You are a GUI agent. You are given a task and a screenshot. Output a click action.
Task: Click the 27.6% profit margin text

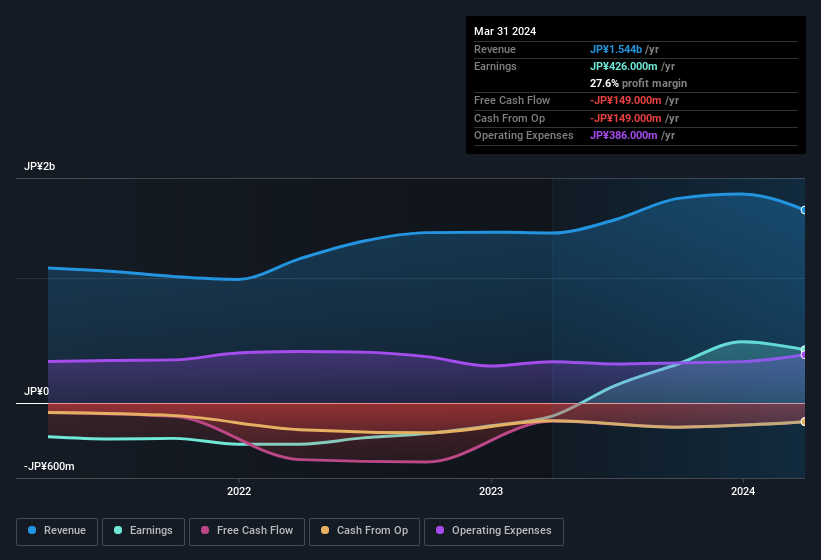638,83
